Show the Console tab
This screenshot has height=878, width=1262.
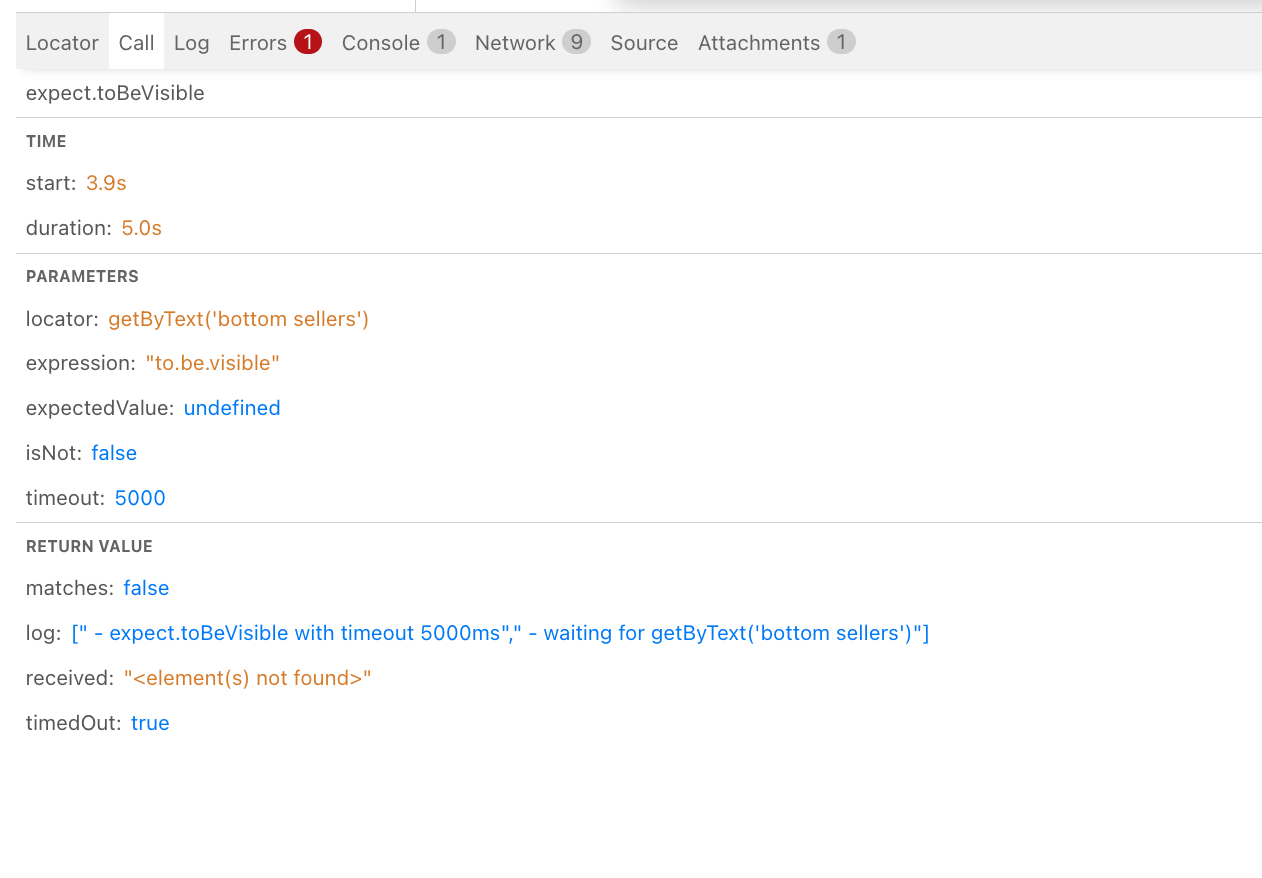380,43
